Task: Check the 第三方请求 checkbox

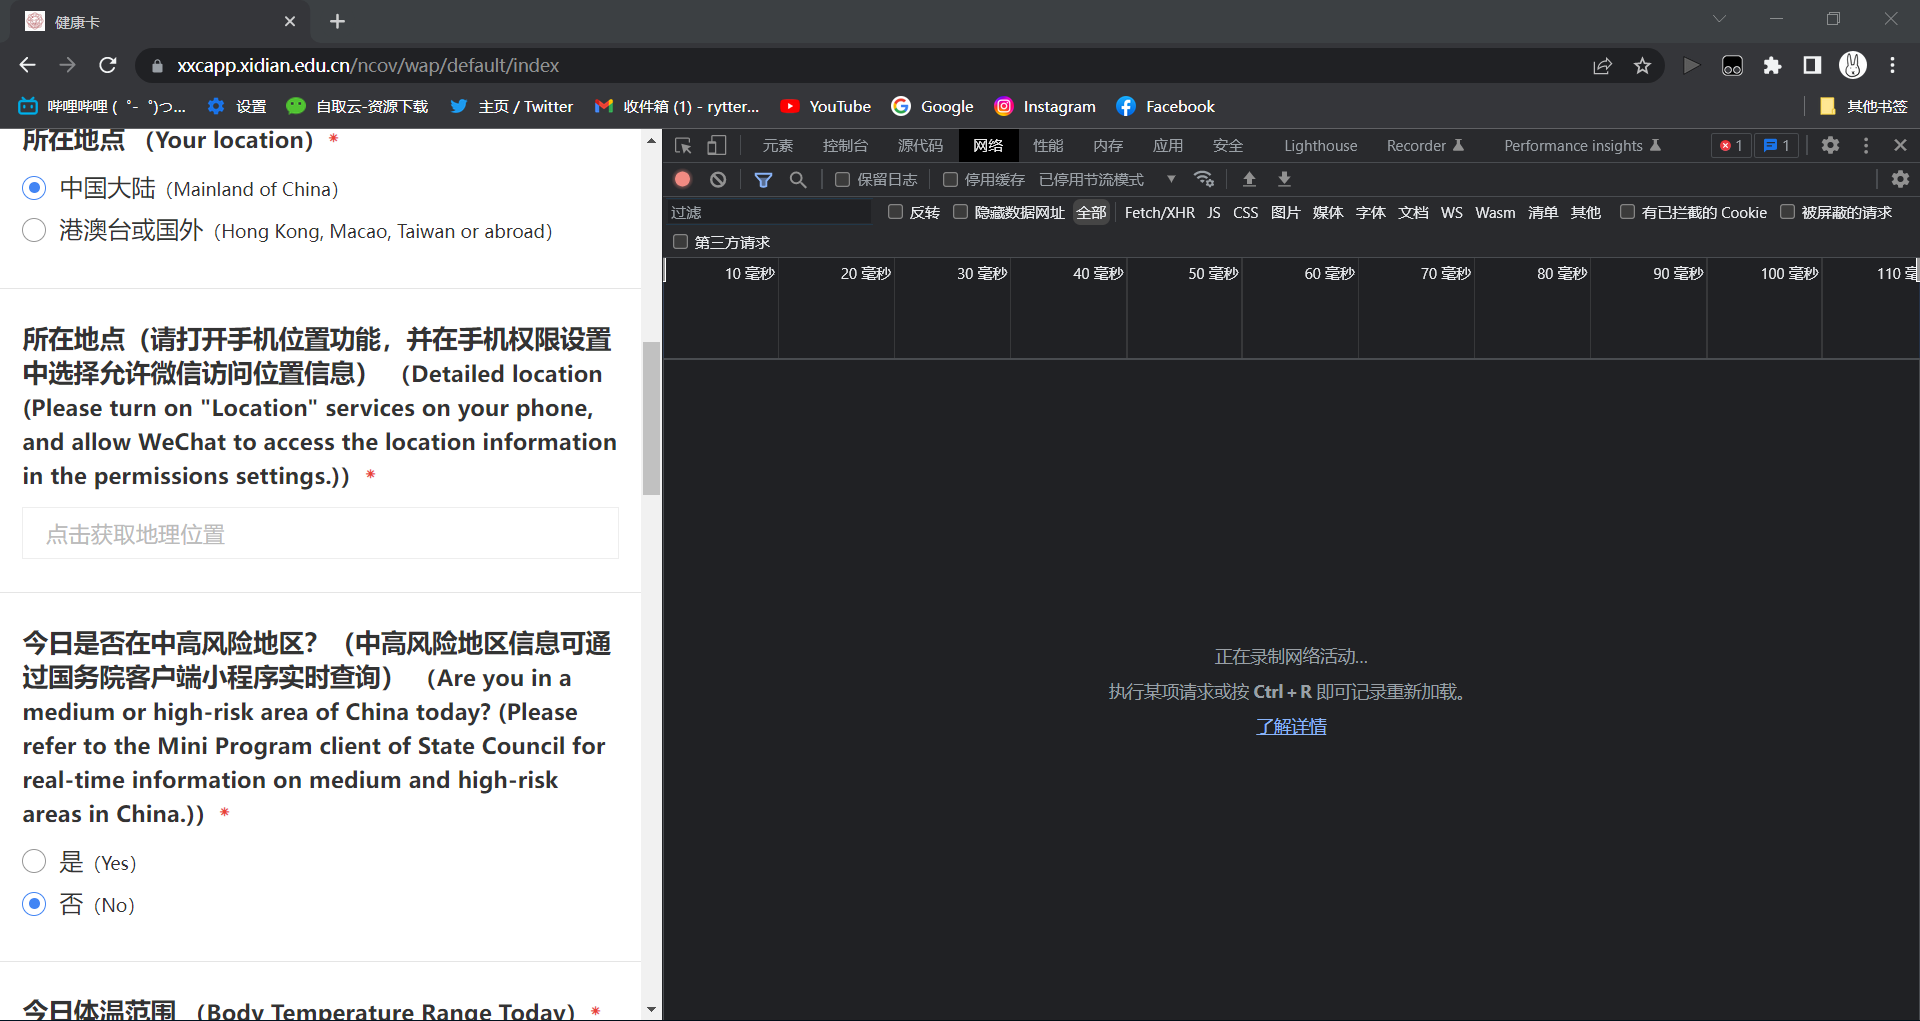Action: pyautogui.click(x=680, y=242)
